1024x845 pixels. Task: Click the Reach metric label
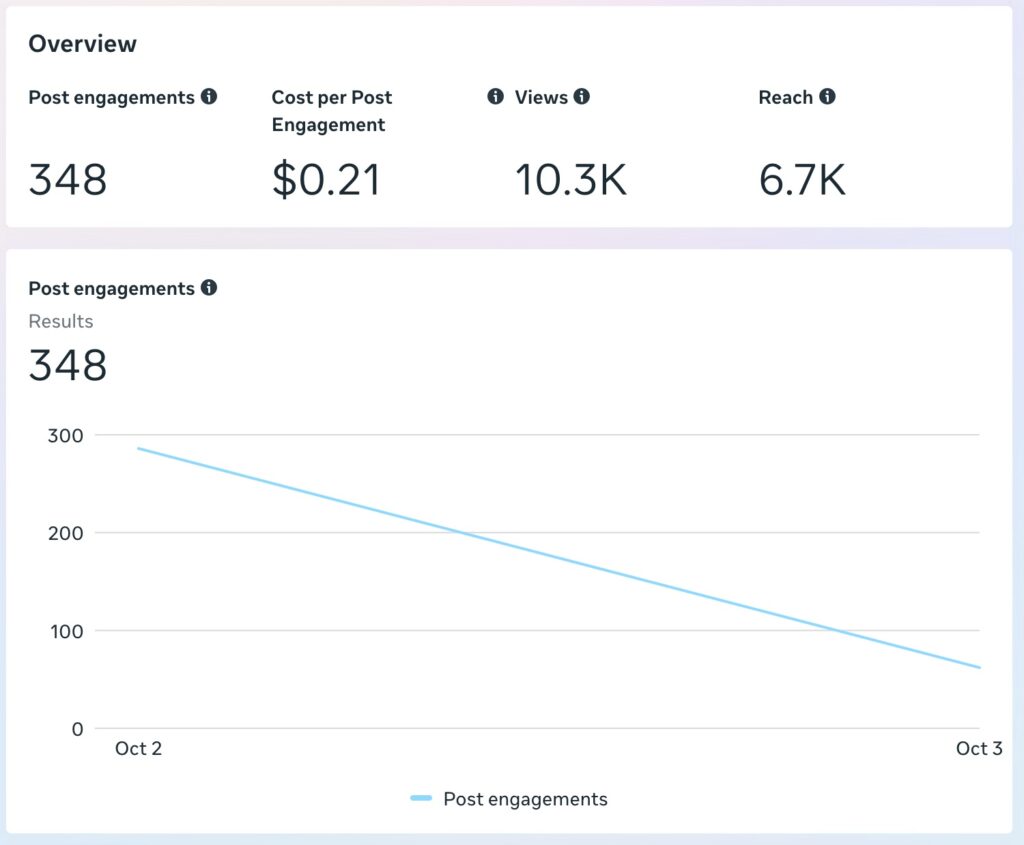(785, 97)
